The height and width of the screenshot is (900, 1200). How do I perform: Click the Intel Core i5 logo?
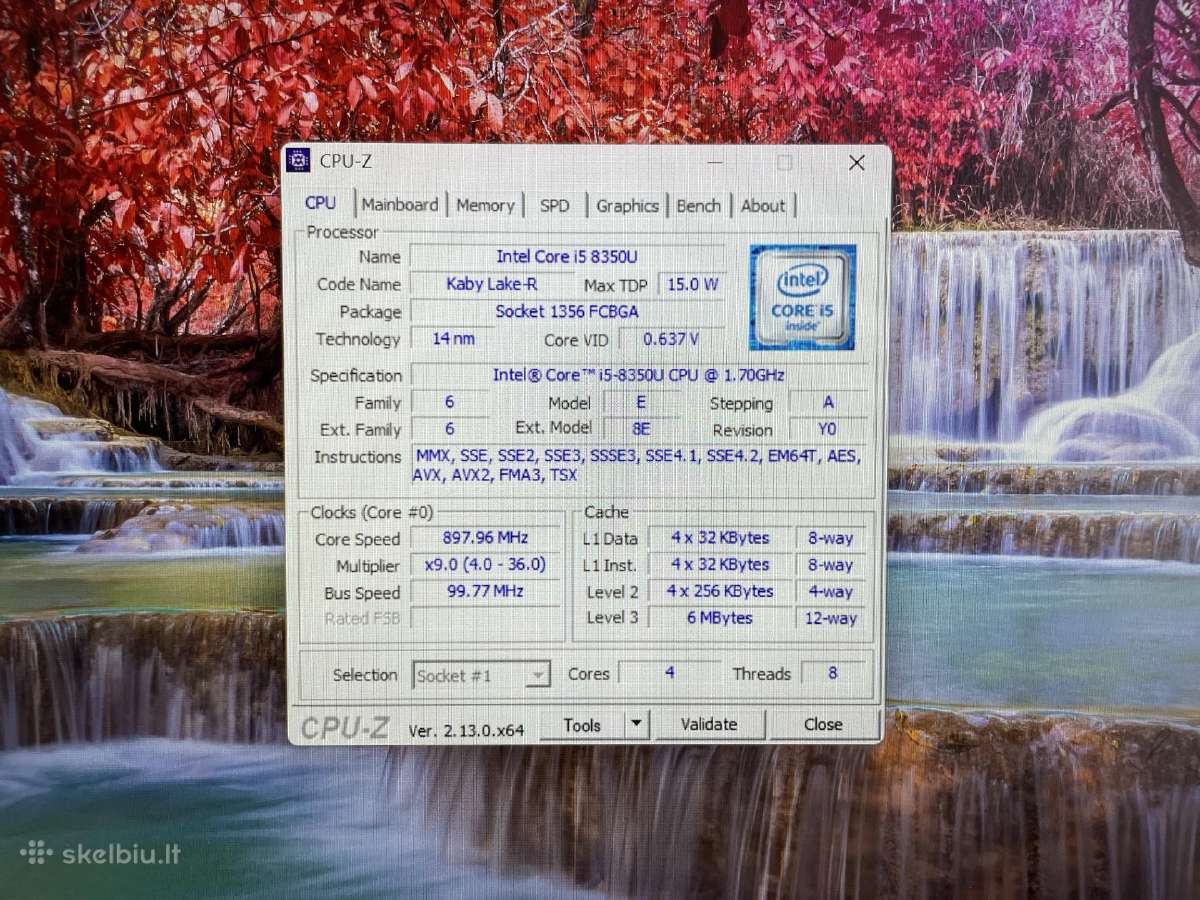pos(803,296)
